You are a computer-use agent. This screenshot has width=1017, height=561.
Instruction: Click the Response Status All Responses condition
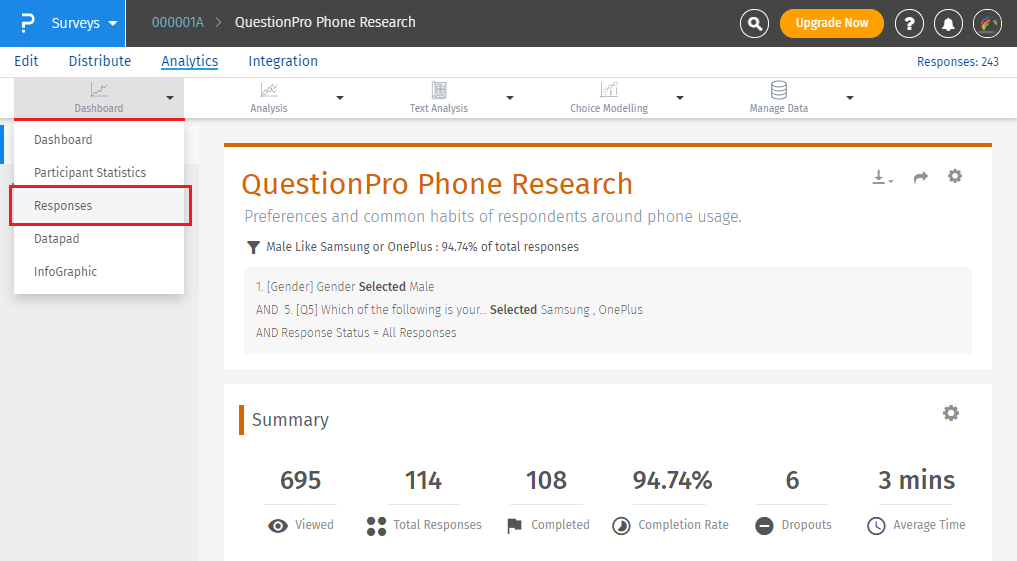click(356, 333)
